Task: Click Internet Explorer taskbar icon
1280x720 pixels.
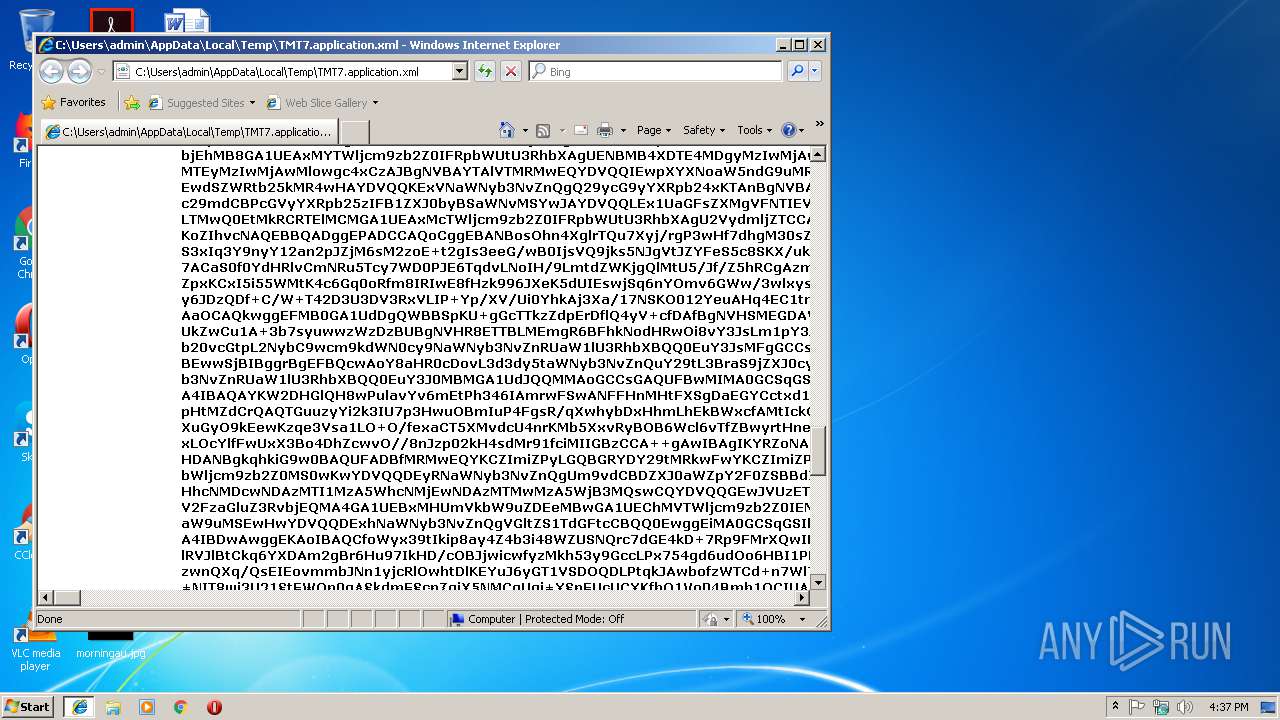Action: click(x=79, y=706)
